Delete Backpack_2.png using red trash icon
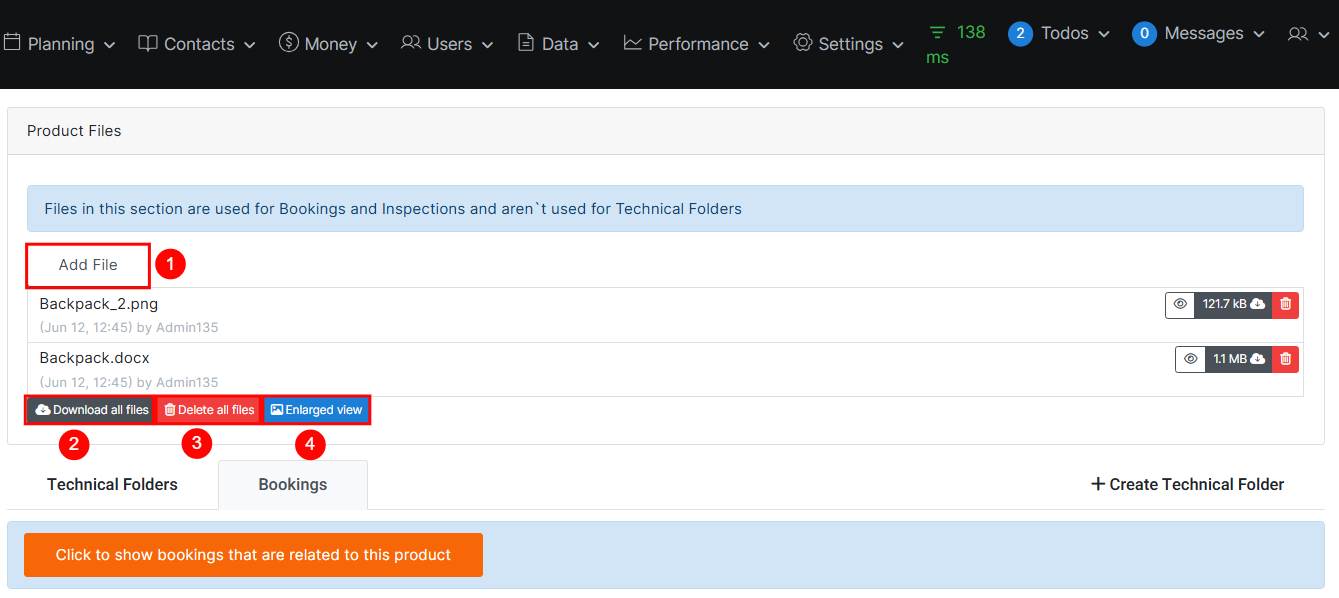This screenshot has width=1339, height=598. 1286,304
